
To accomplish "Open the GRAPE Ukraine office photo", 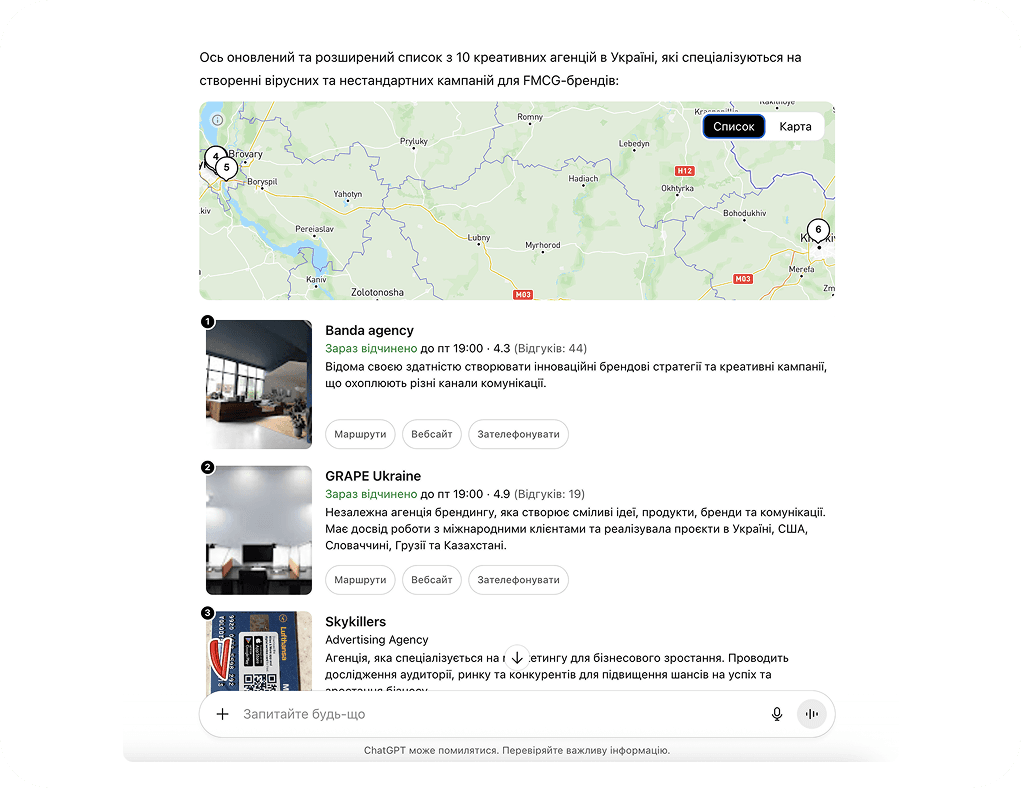I will [x=259, y=530].
